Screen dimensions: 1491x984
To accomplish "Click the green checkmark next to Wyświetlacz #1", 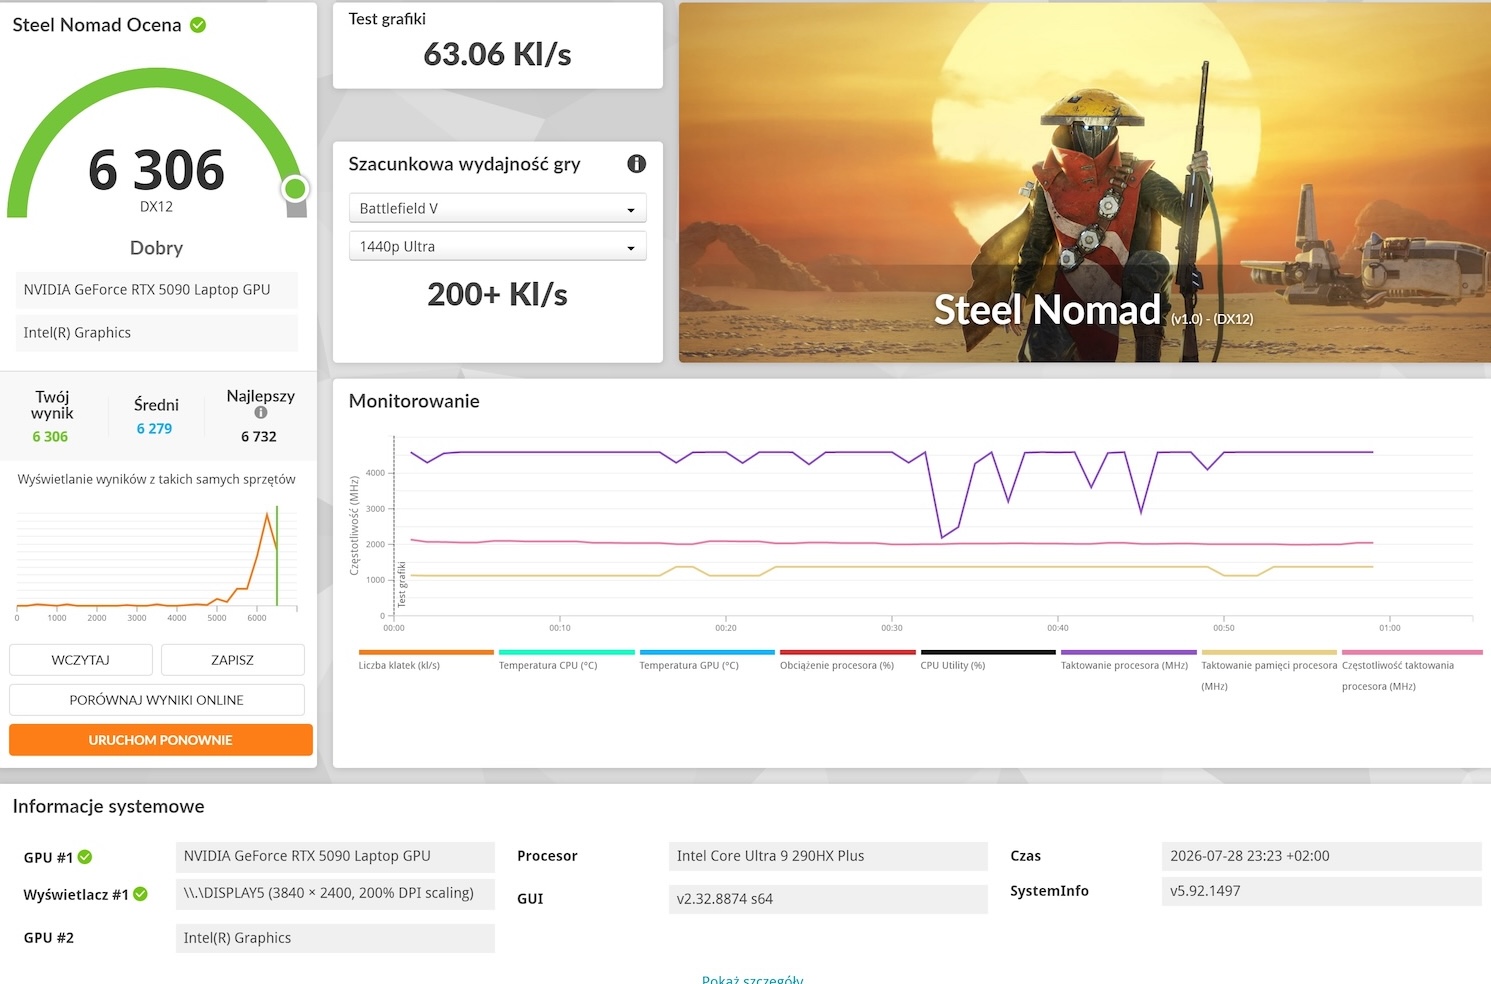I will [140, 894].
